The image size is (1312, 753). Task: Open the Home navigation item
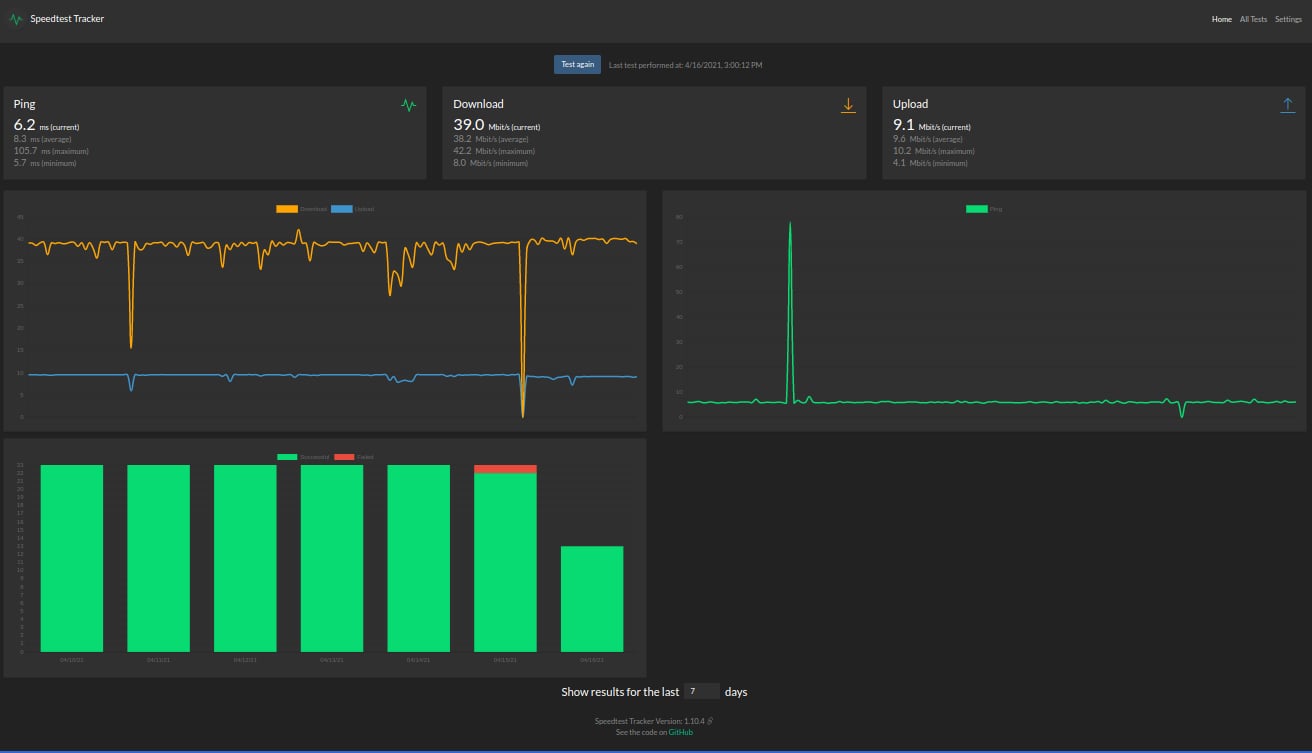coord(1221,19)
